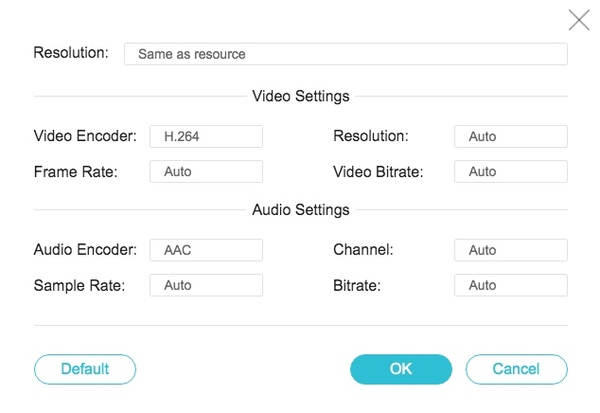Choose the Sample Rate Auto field
The image size is (600, 413).
pos(206,285)
